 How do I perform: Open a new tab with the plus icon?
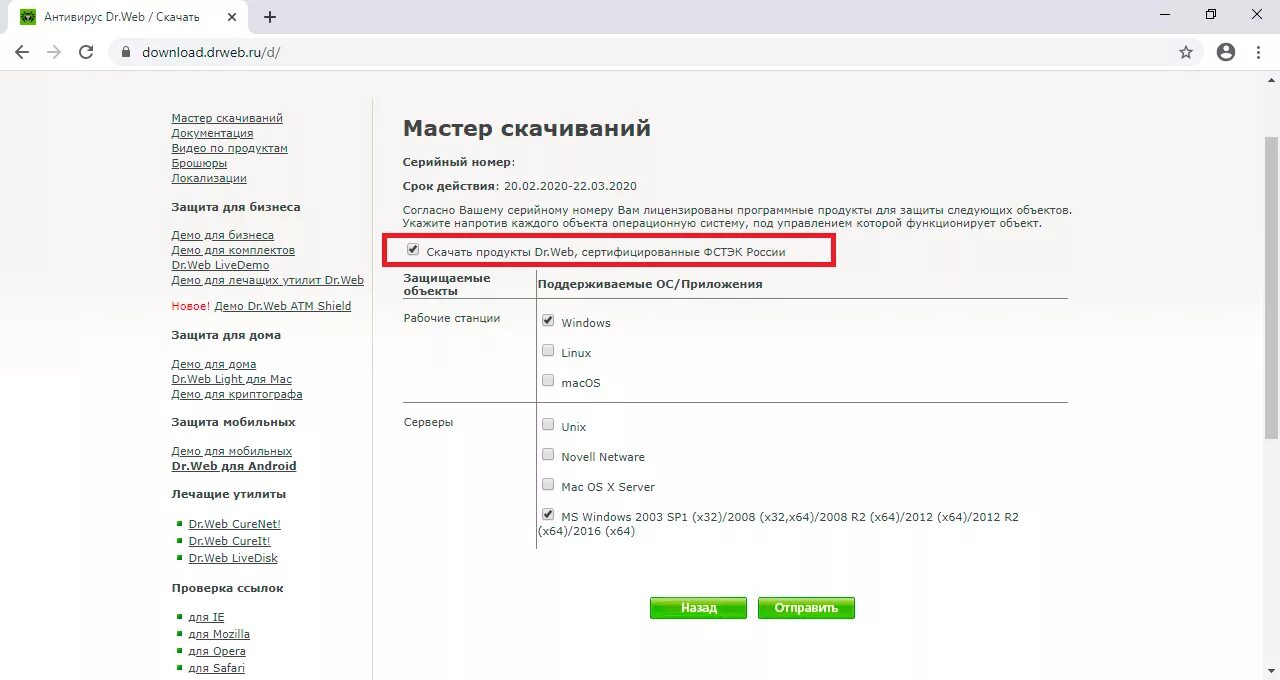[x=270, y=17]
